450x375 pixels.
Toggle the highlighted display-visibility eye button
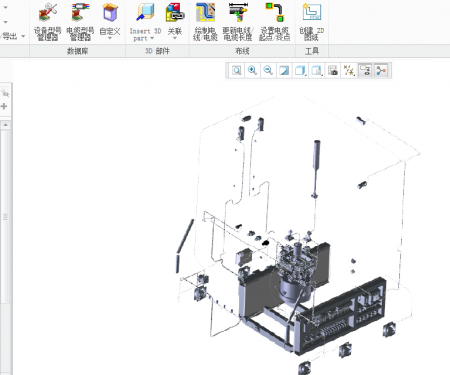tap(365, 70)
